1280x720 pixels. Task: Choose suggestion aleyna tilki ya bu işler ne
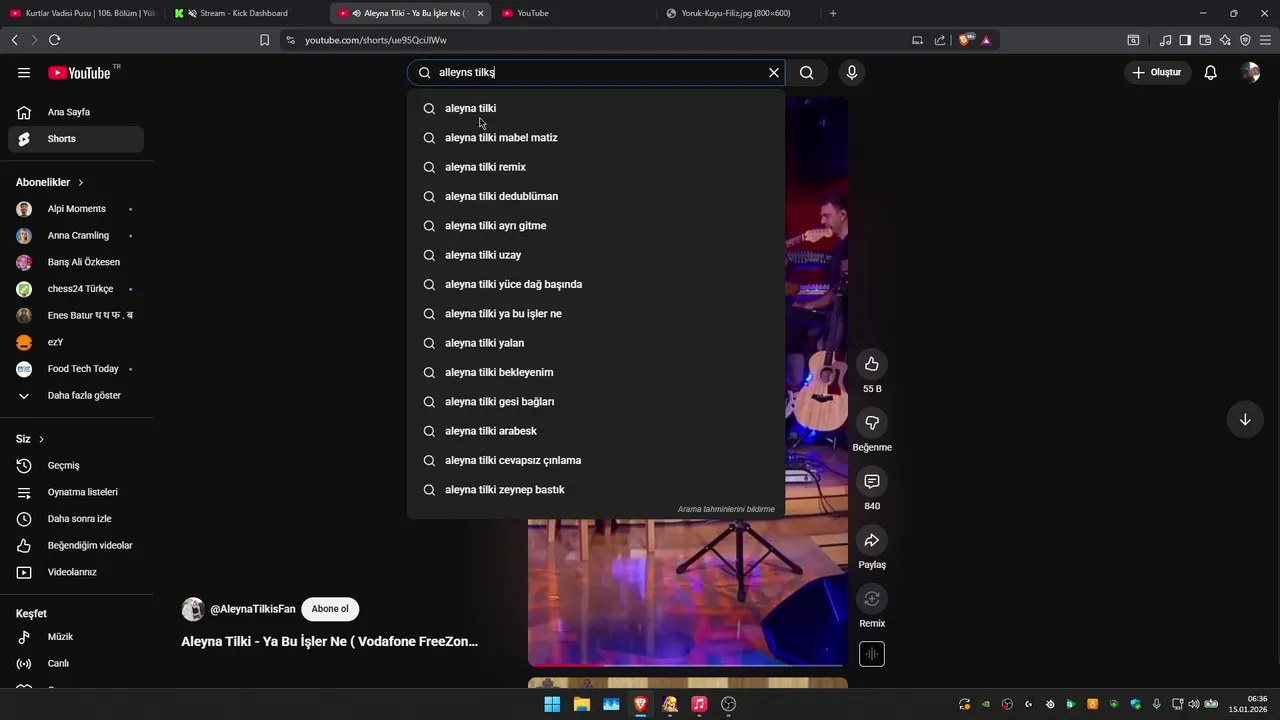tap(596, 314)
